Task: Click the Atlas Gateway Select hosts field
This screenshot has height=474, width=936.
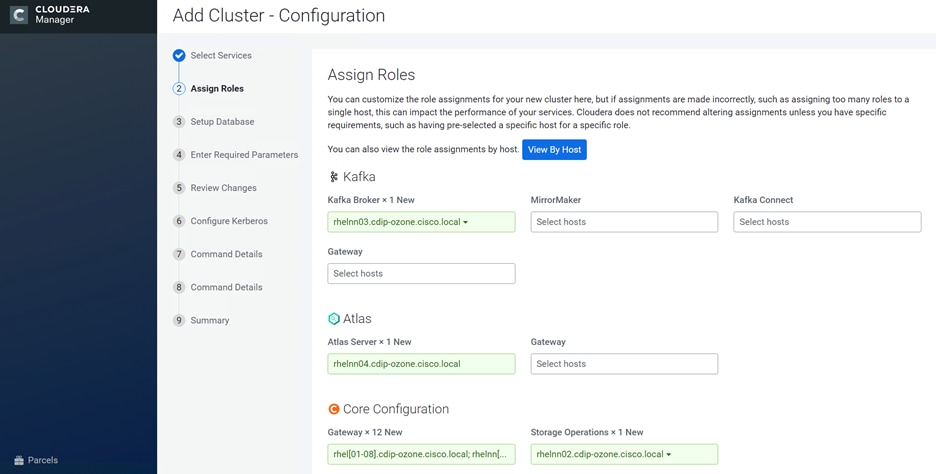Action: click(x=624, y=364)
